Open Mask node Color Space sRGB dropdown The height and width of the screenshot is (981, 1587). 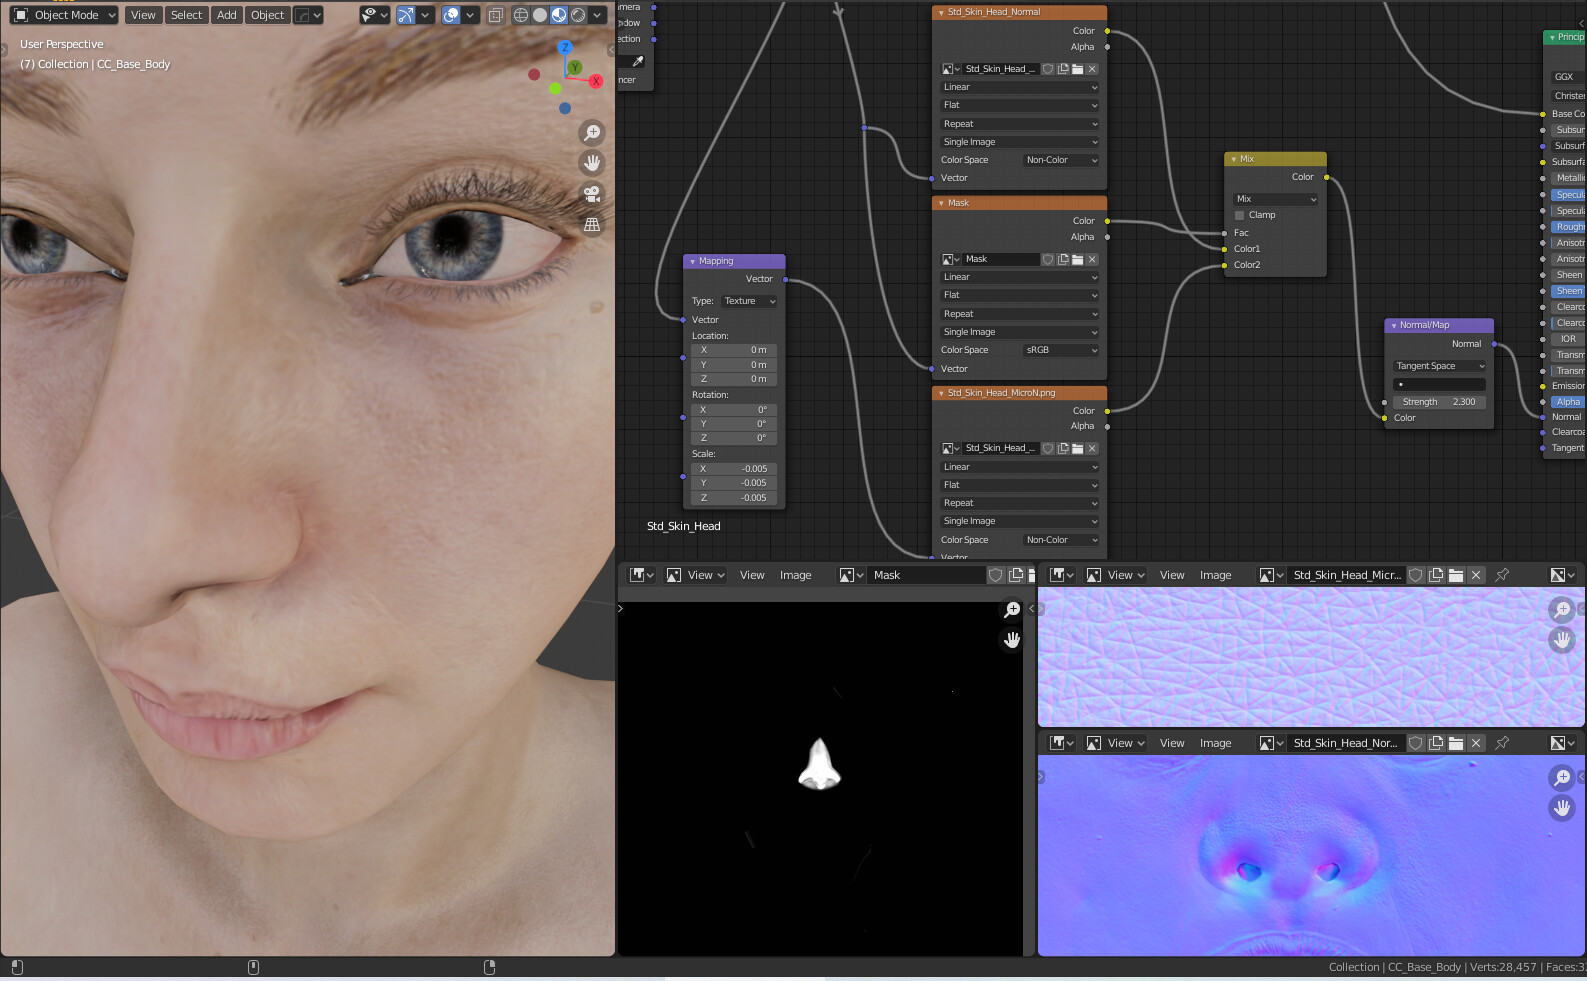pyautogui.click(x=1061, y=350)
